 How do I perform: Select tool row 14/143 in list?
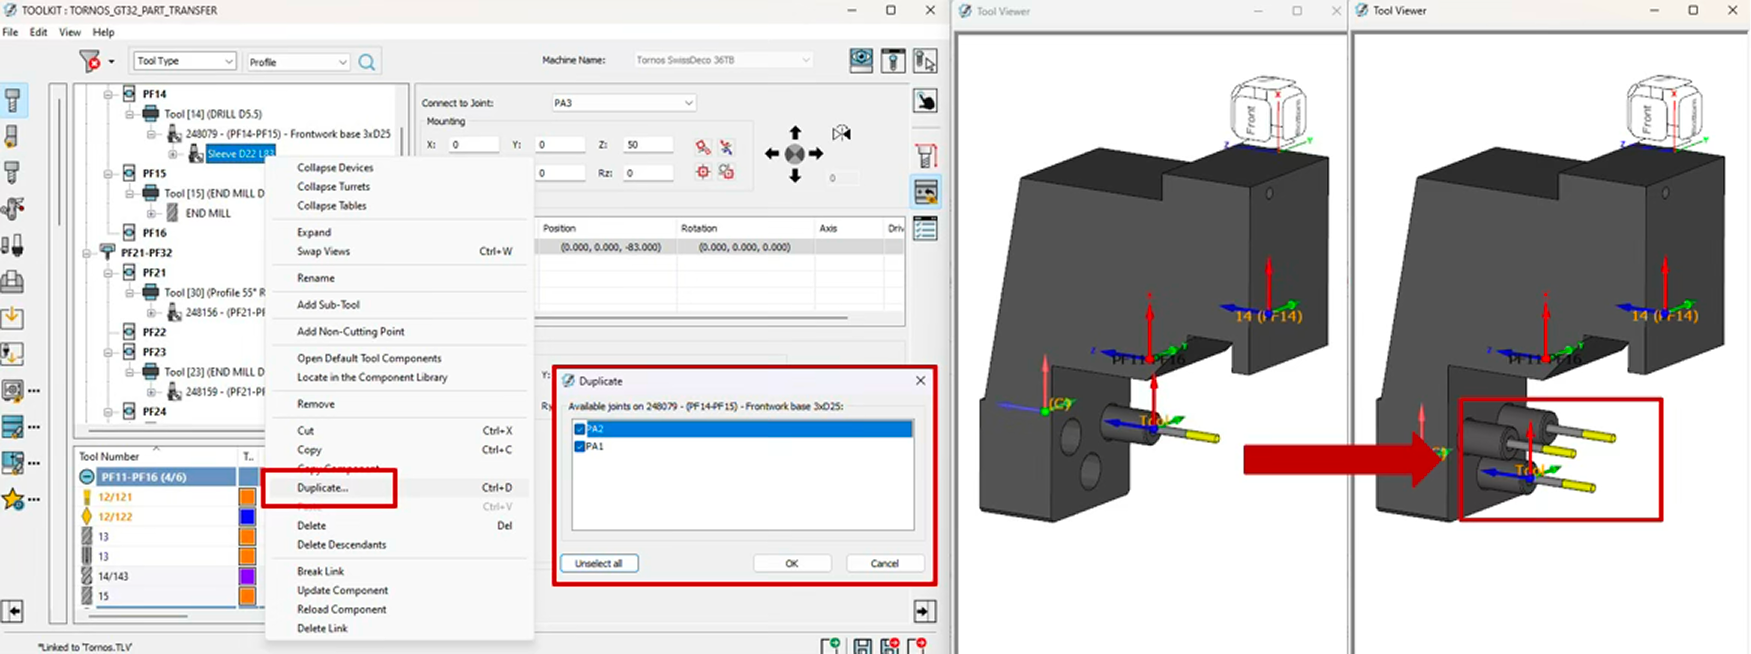(157, 576)
